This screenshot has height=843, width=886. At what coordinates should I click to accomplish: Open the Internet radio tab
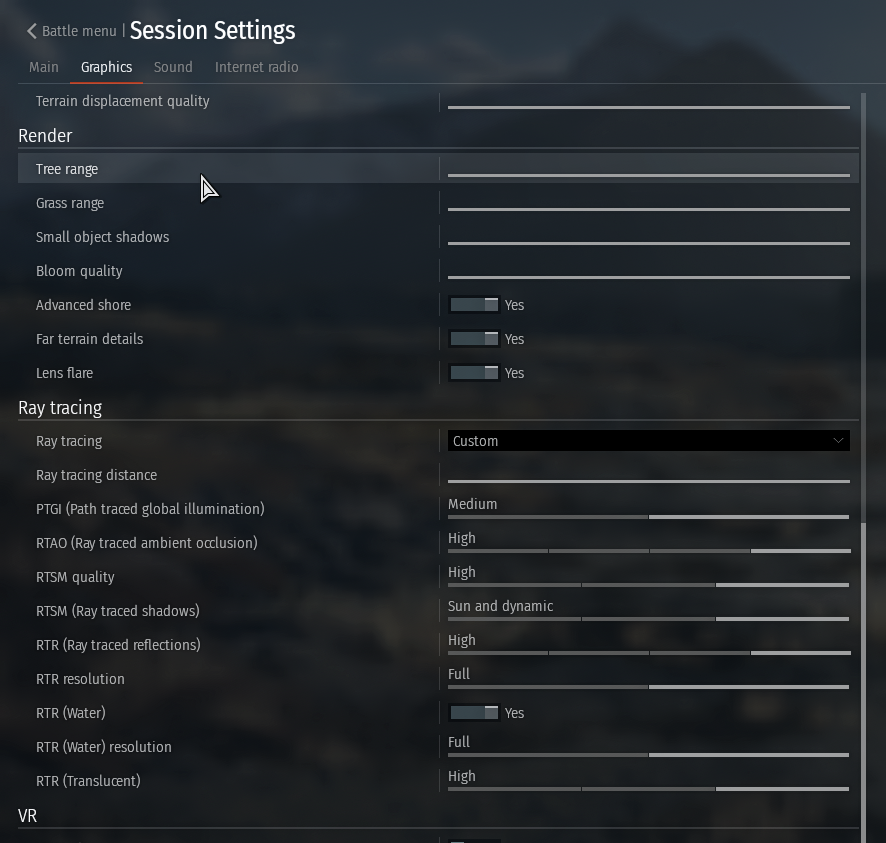tap(257, 67)
